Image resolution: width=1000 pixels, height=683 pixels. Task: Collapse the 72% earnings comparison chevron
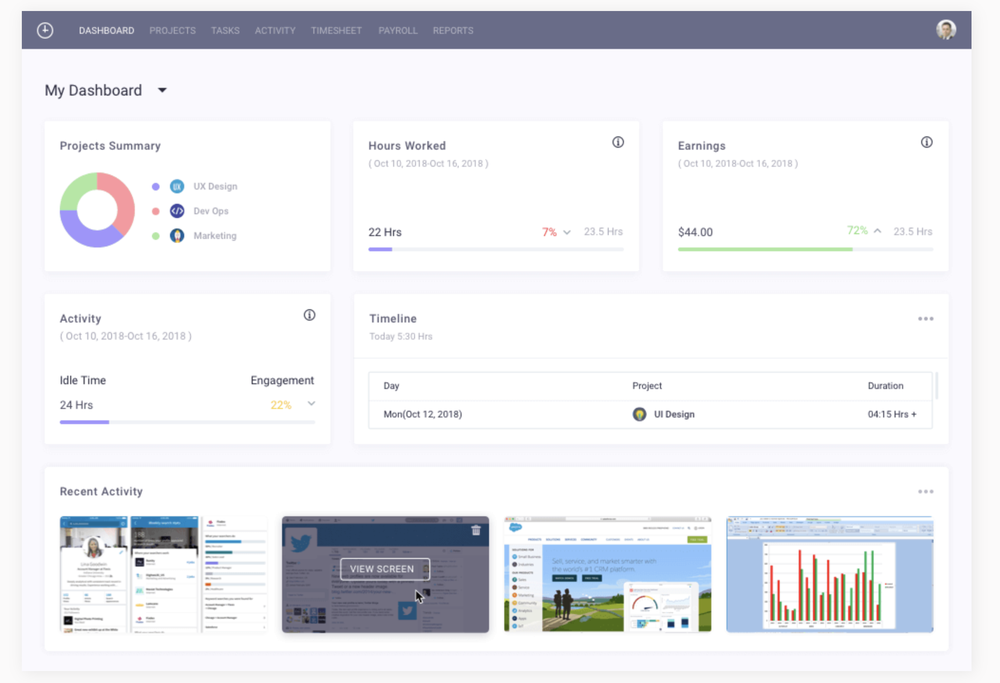874,231
